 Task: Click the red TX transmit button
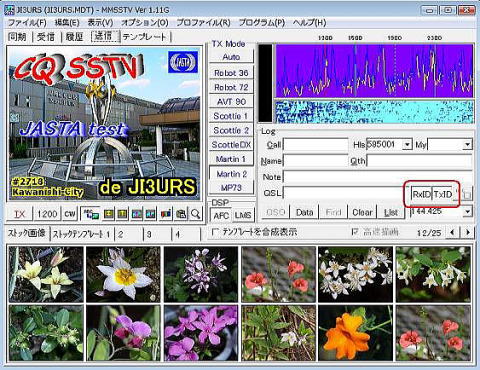tap(20, 214)
